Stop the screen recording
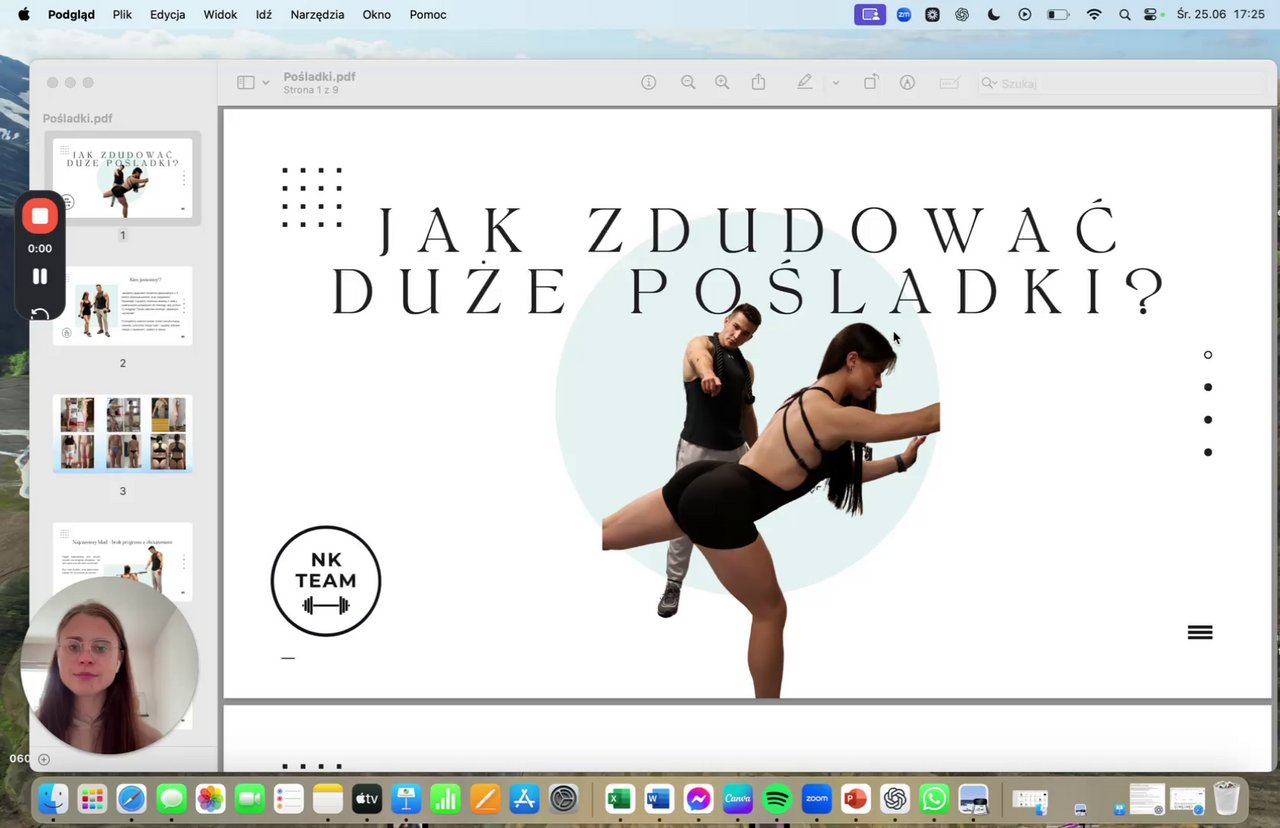The height and width of the screenshot is (828, 1280). 40,216
